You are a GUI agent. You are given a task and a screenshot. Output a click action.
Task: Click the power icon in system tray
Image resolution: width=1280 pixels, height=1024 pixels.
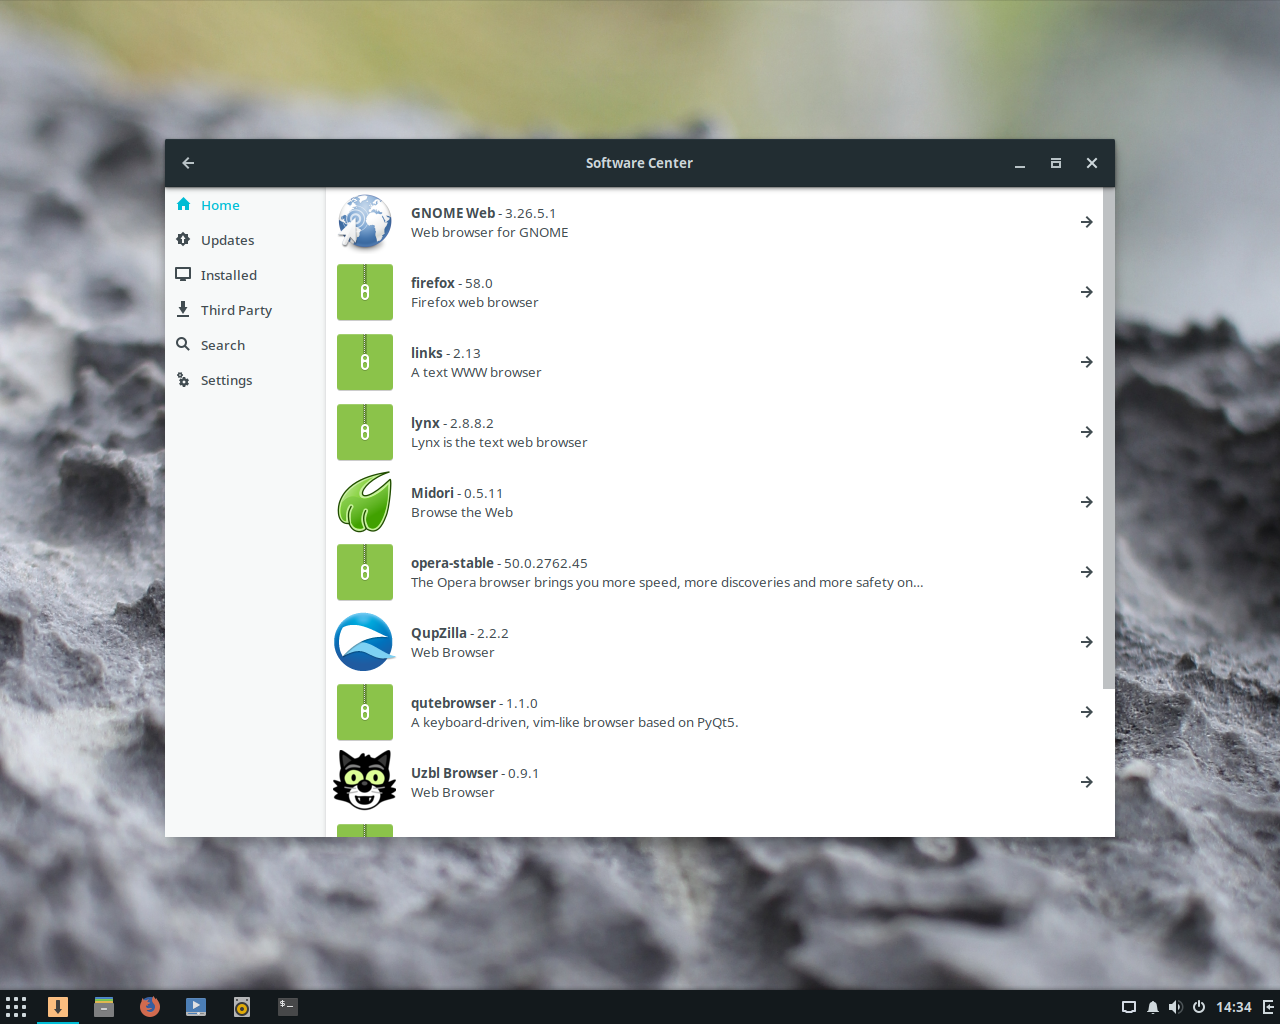click(1199, 1007)
